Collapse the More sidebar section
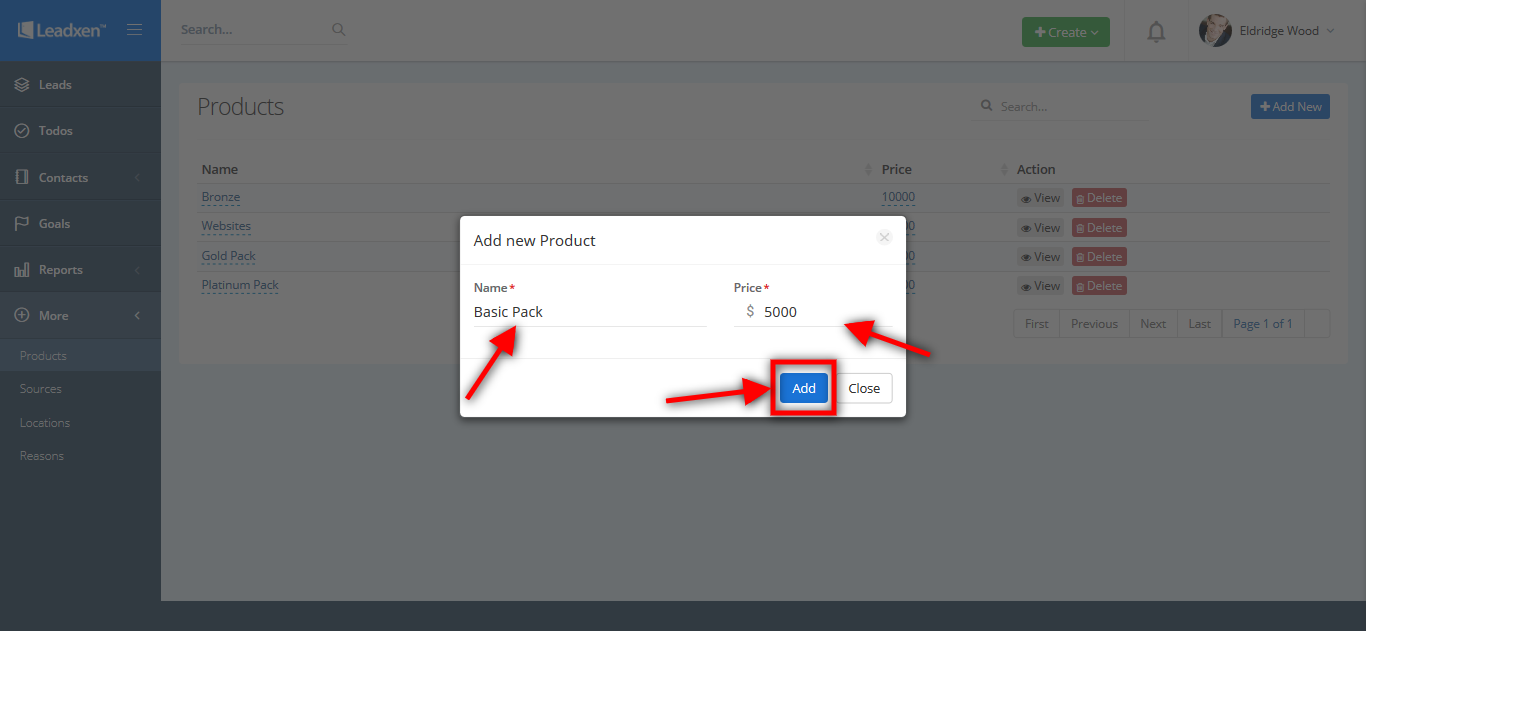This screenshot has width=1525, height=705. point(80,316)
